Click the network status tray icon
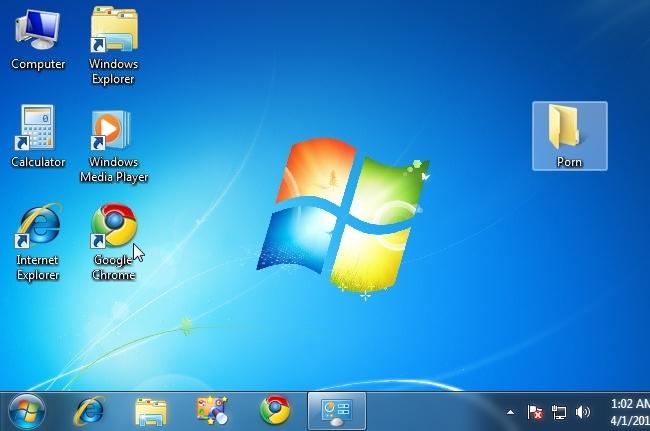650x431 pixels. (559, 412)
